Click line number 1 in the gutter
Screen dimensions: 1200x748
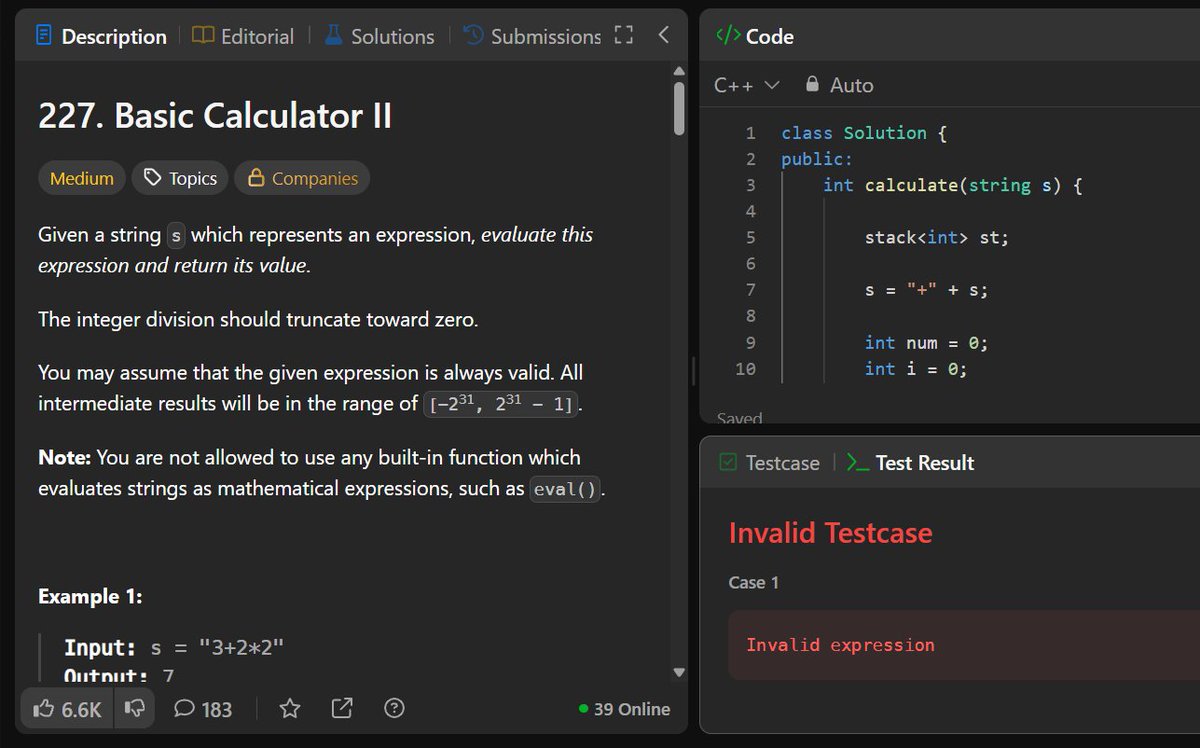pyautogui.click(x=750, y=133)
